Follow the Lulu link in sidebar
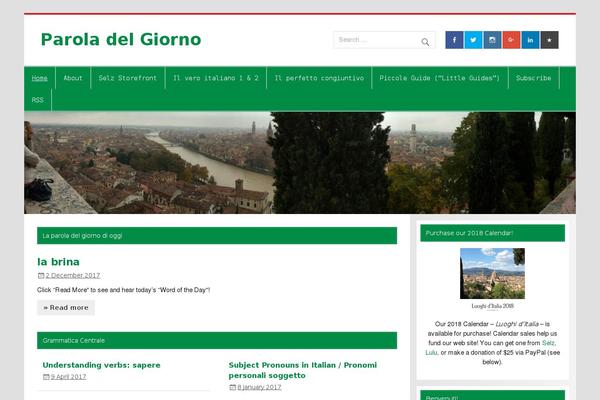600x400 pixels. pyautogui.click(x=431, y=353)
